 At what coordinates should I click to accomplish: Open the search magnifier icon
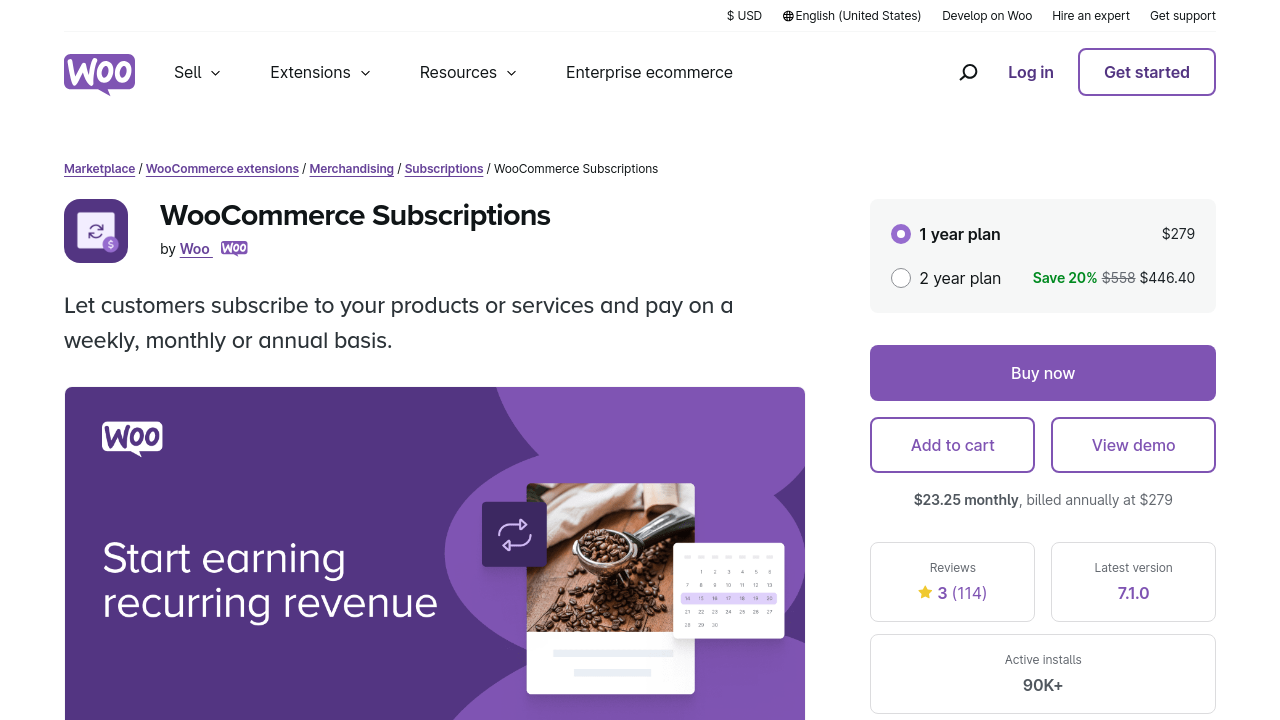(968, 72)
